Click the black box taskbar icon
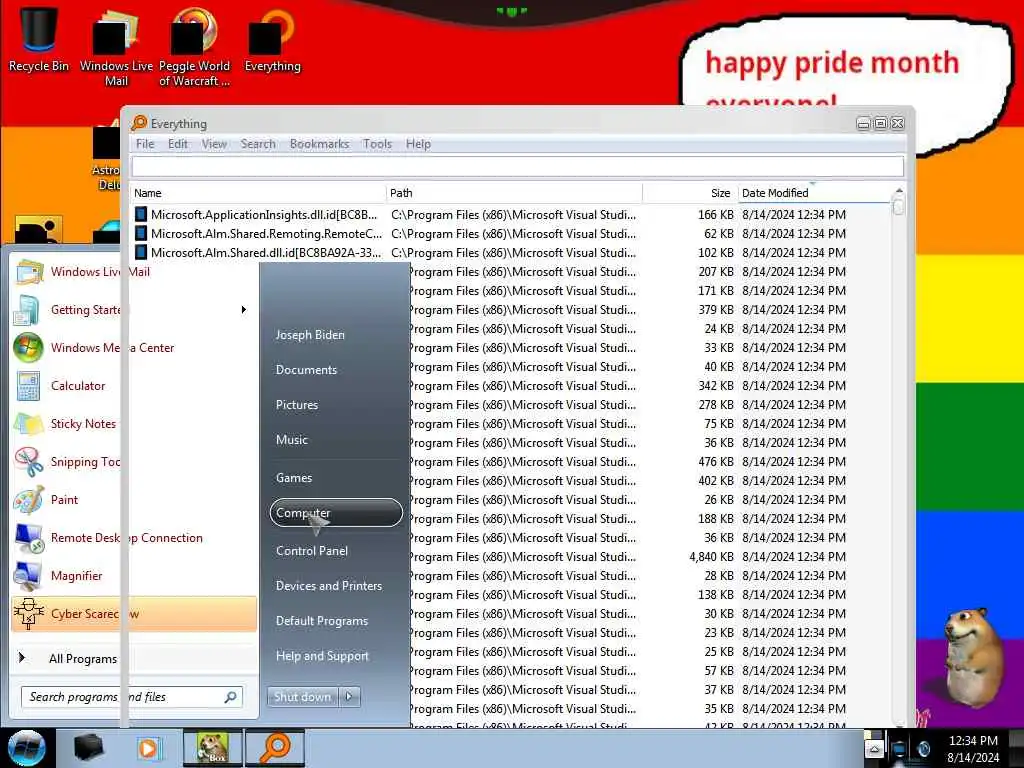This screenshot has width=1024, height=768. (x=88, y=748)
